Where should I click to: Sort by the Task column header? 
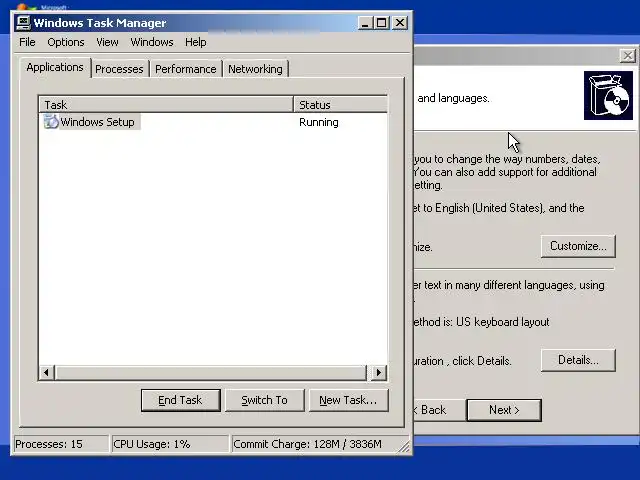(x=166, y=105)
